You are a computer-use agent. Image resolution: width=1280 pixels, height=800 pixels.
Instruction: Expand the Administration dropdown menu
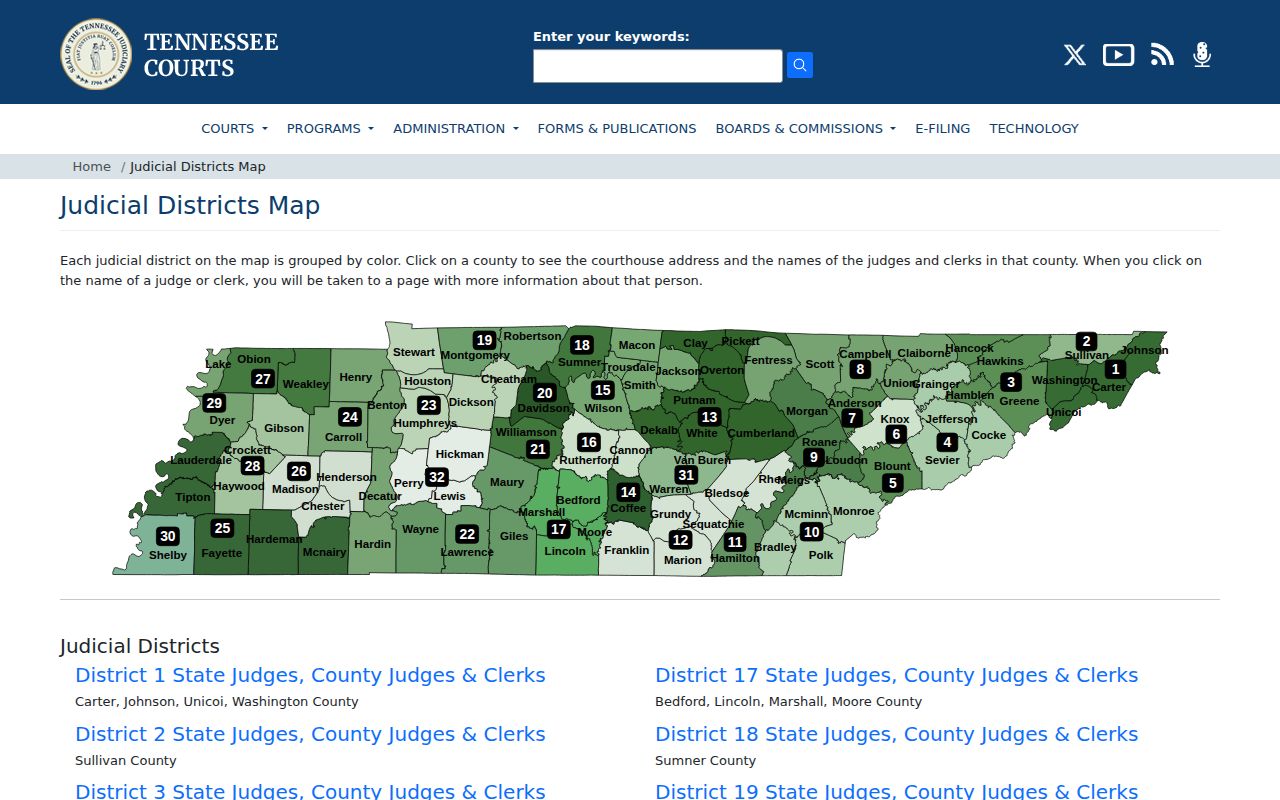pos(456,128)
